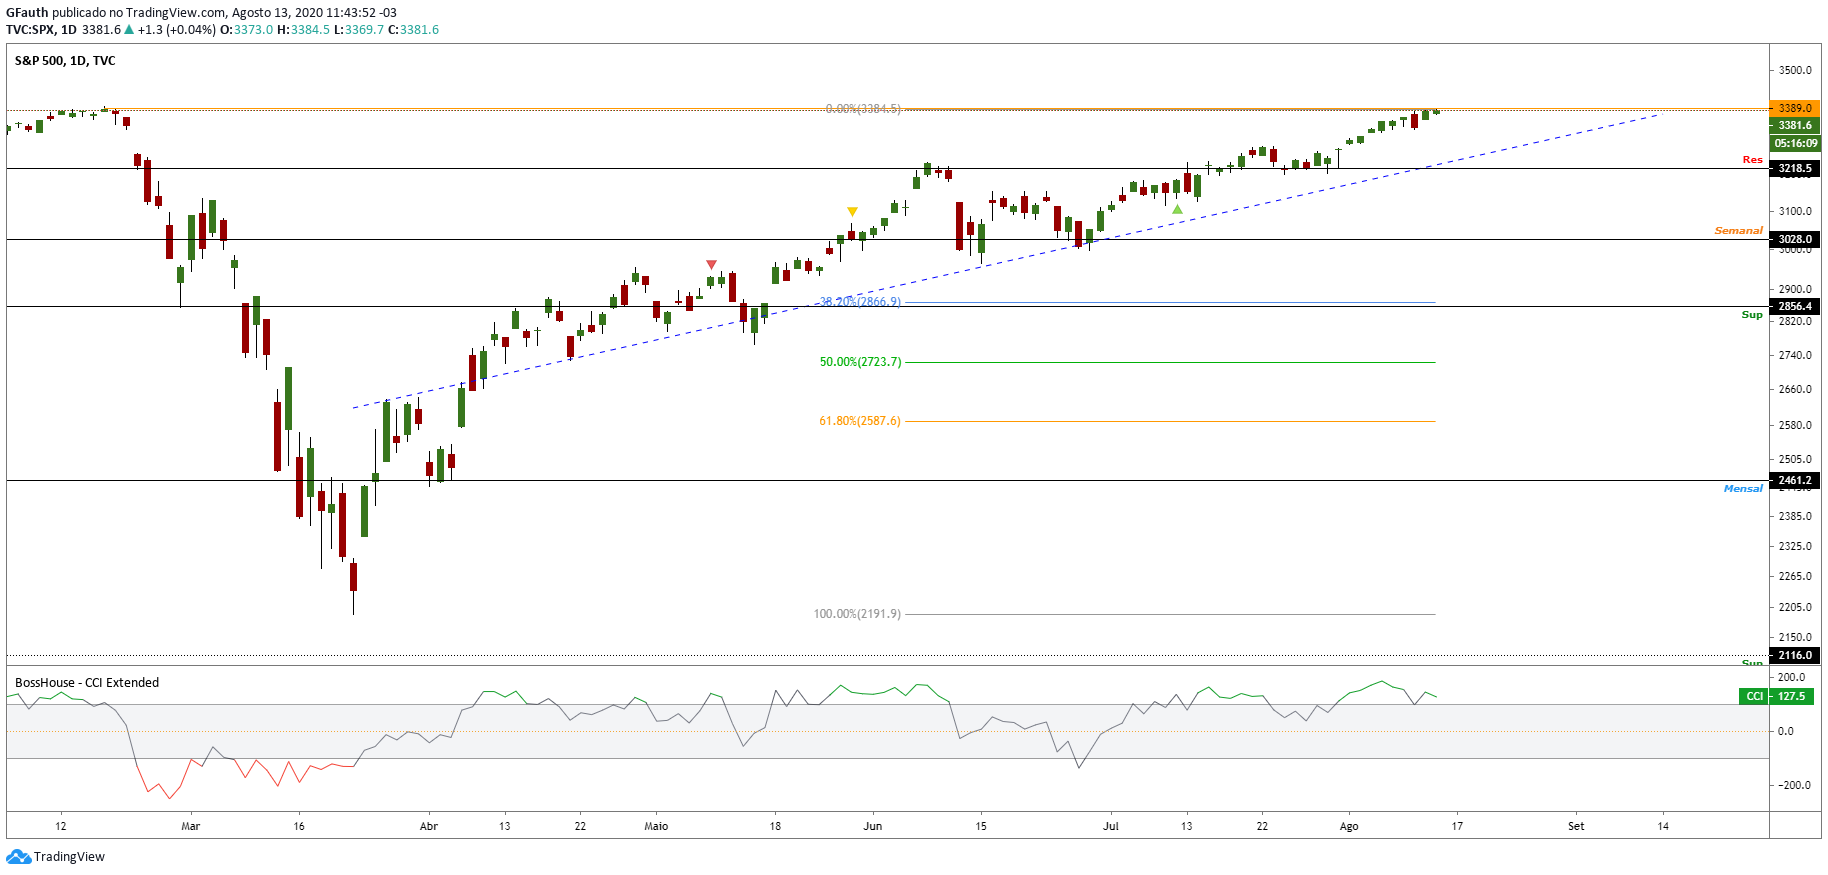The width and height of the screenshot is (1828, 875).
Task: Click the orange 3389.0 price label
Action: point(1795,108)
